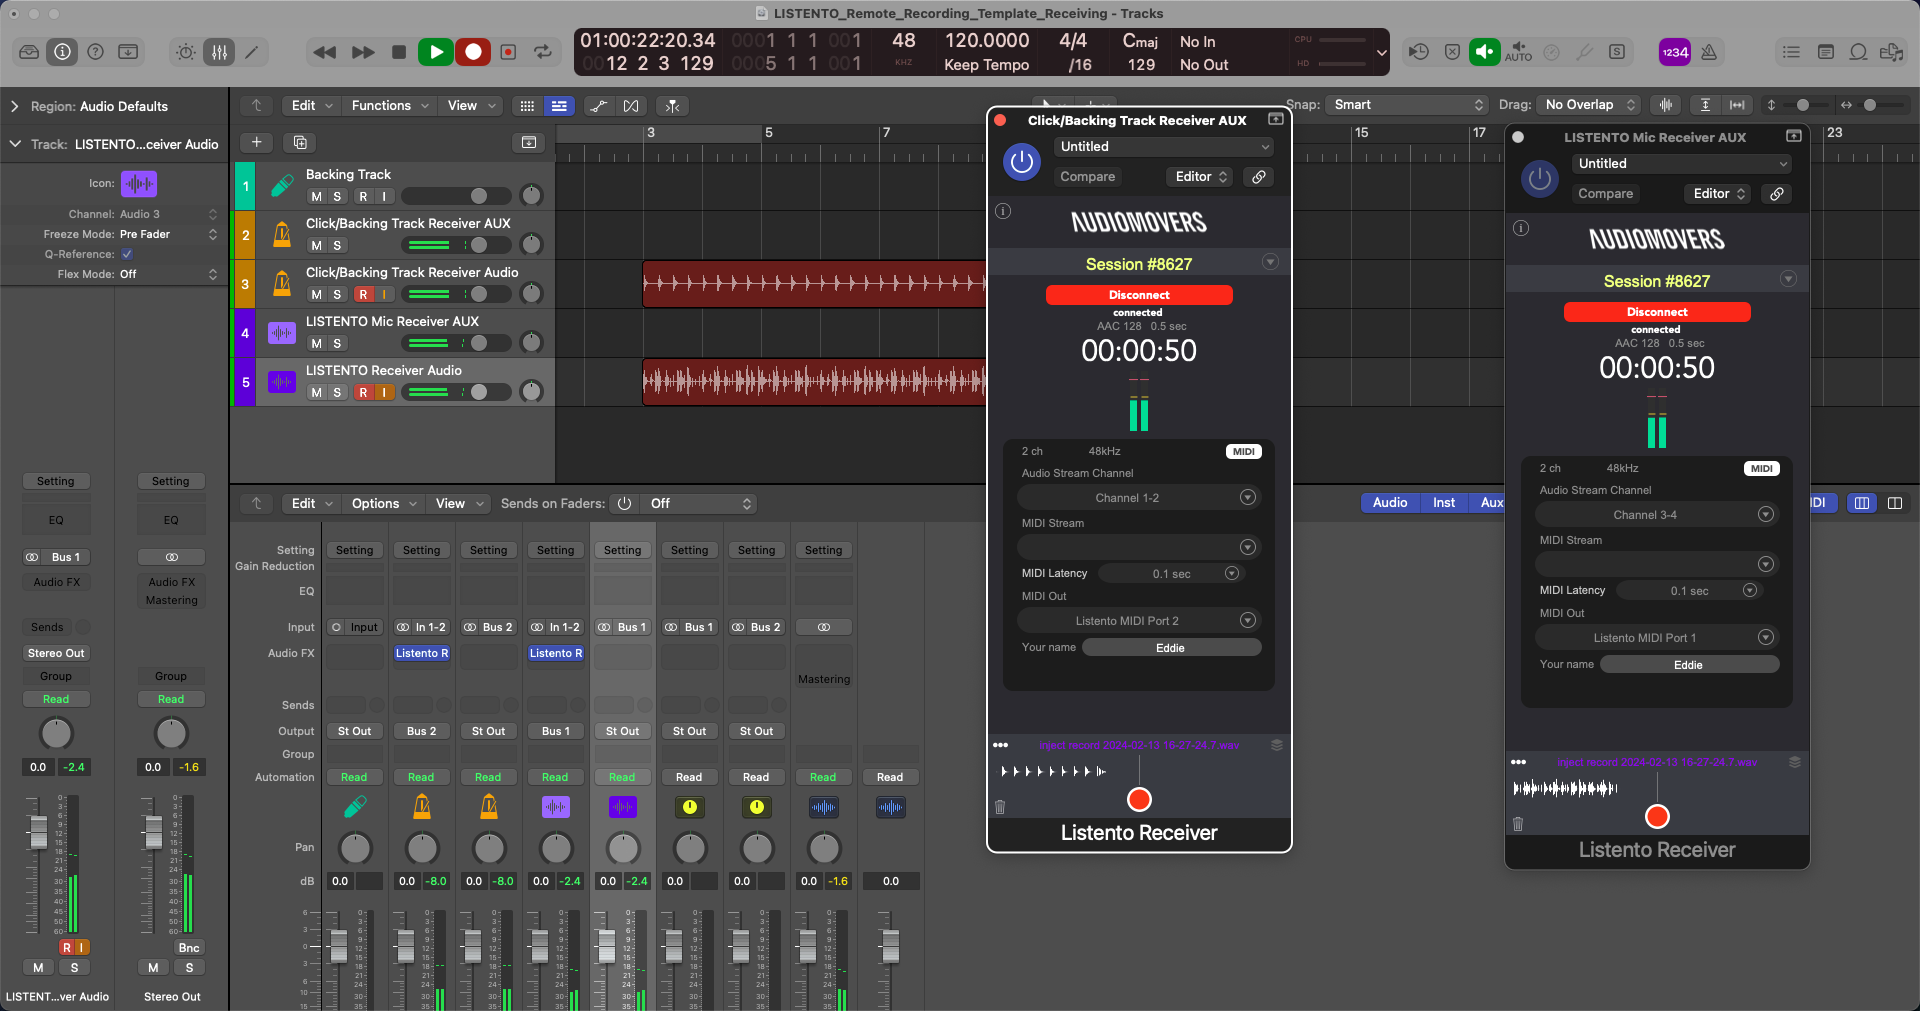
Task: Click the Fast Forward transport button
Action: (x=363, y=52)
